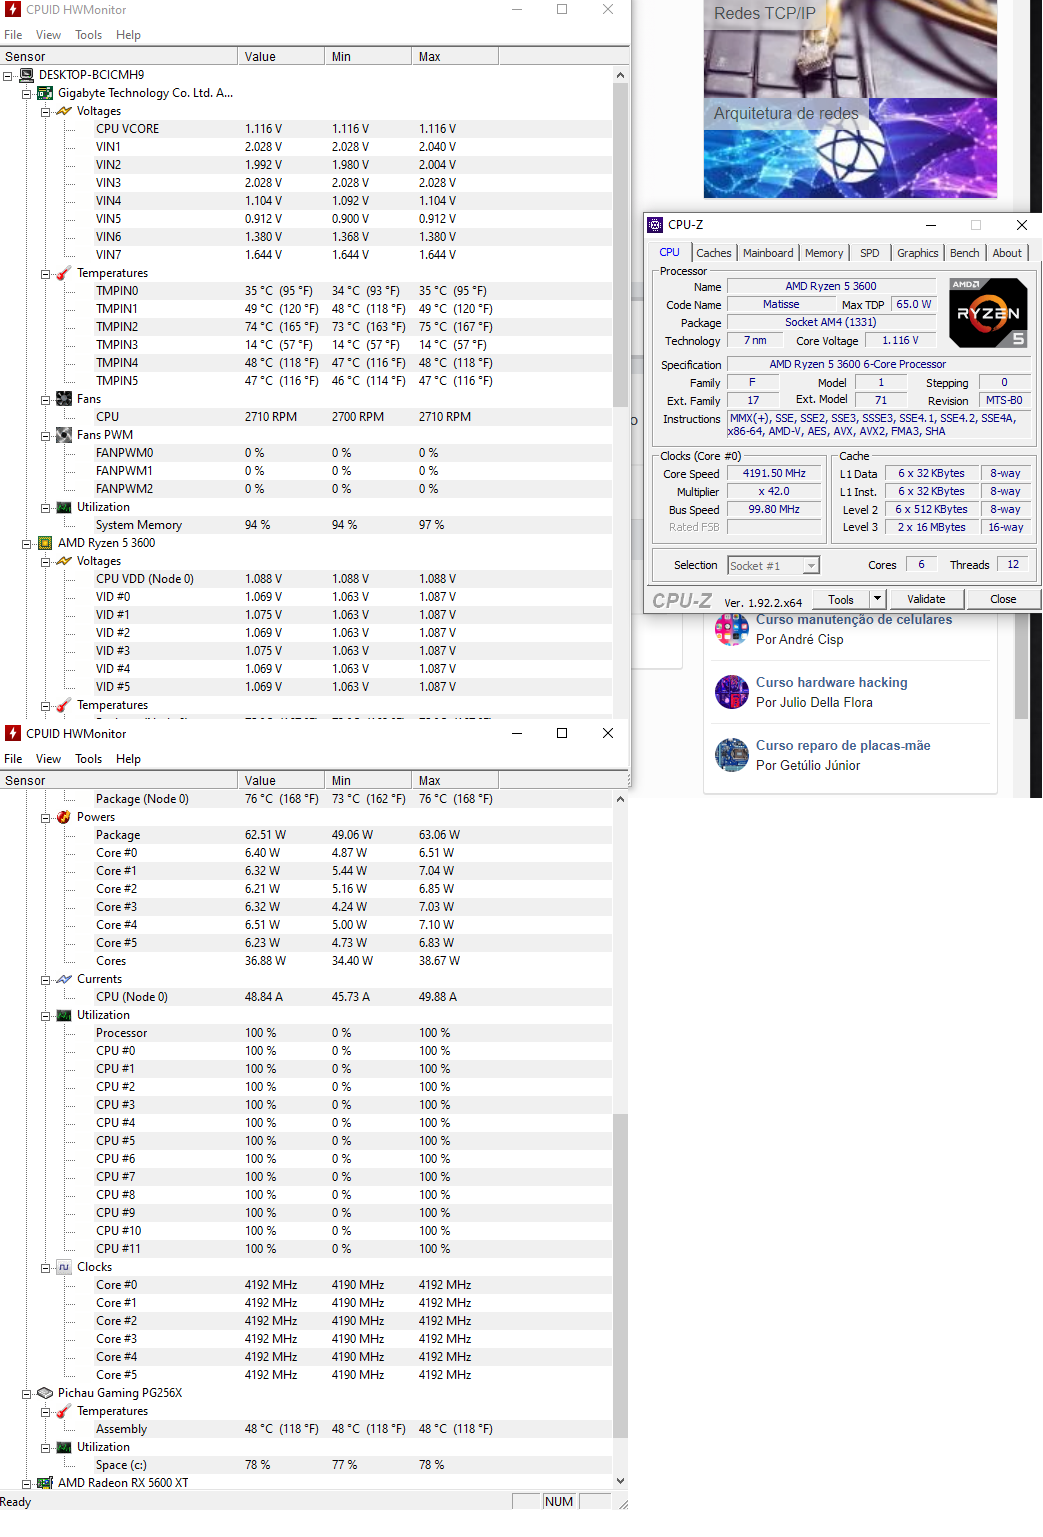Viewport: 1043px width, 1537px height.
Task: Switch to the Mainboard tab in CPU-Z
Action: click(x=768, y=253)
